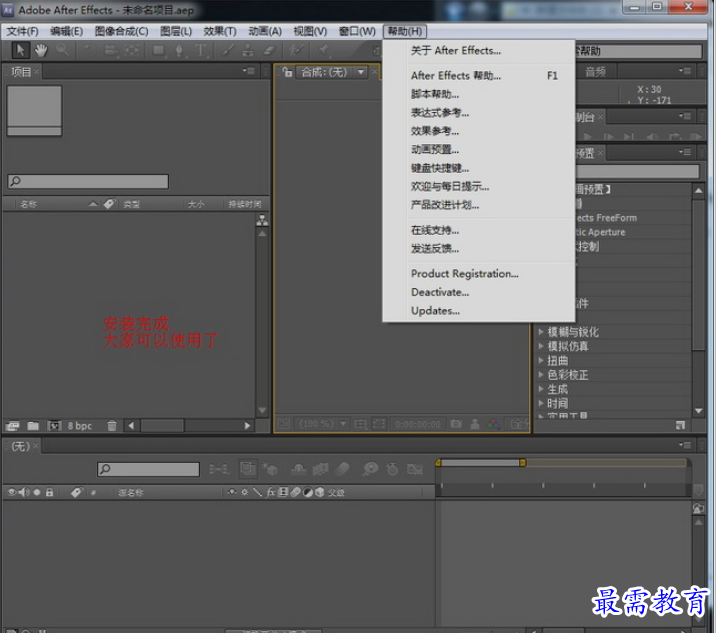Toggle the lock column header in timeline
The height and width of the screenshot is (633, 716).
click(49, 492)
